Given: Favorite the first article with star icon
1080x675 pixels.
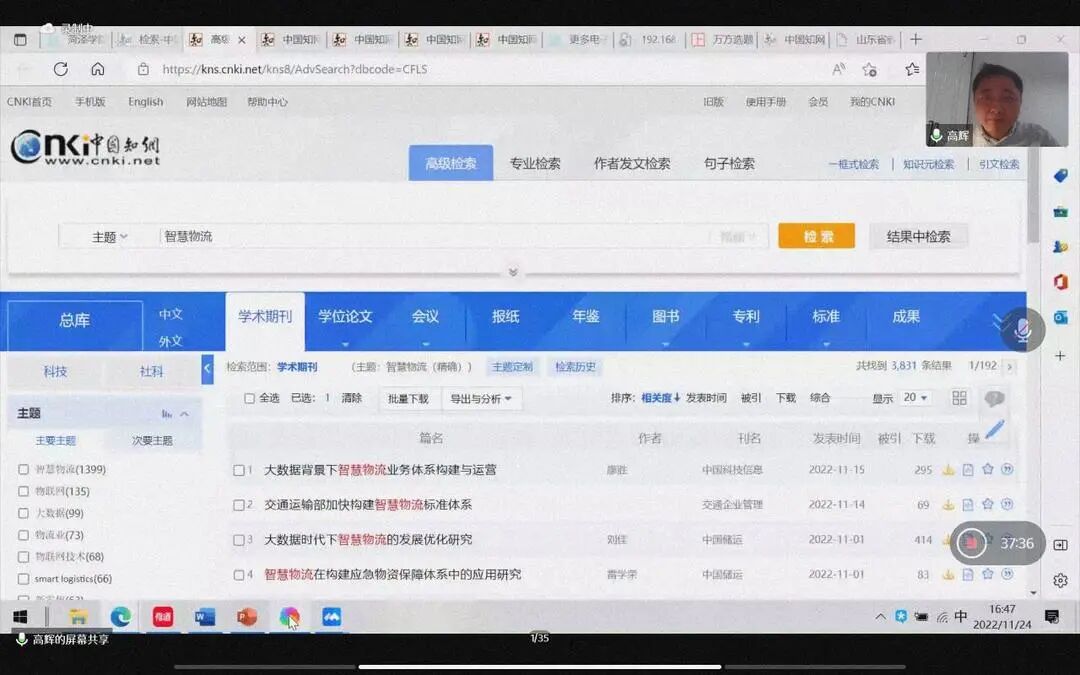Looking at the screenshot, I should (988, 469).
